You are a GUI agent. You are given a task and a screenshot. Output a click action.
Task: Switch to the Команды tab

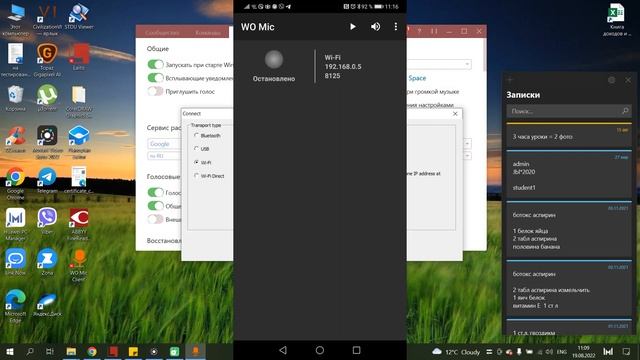click(x=208, y=33)
